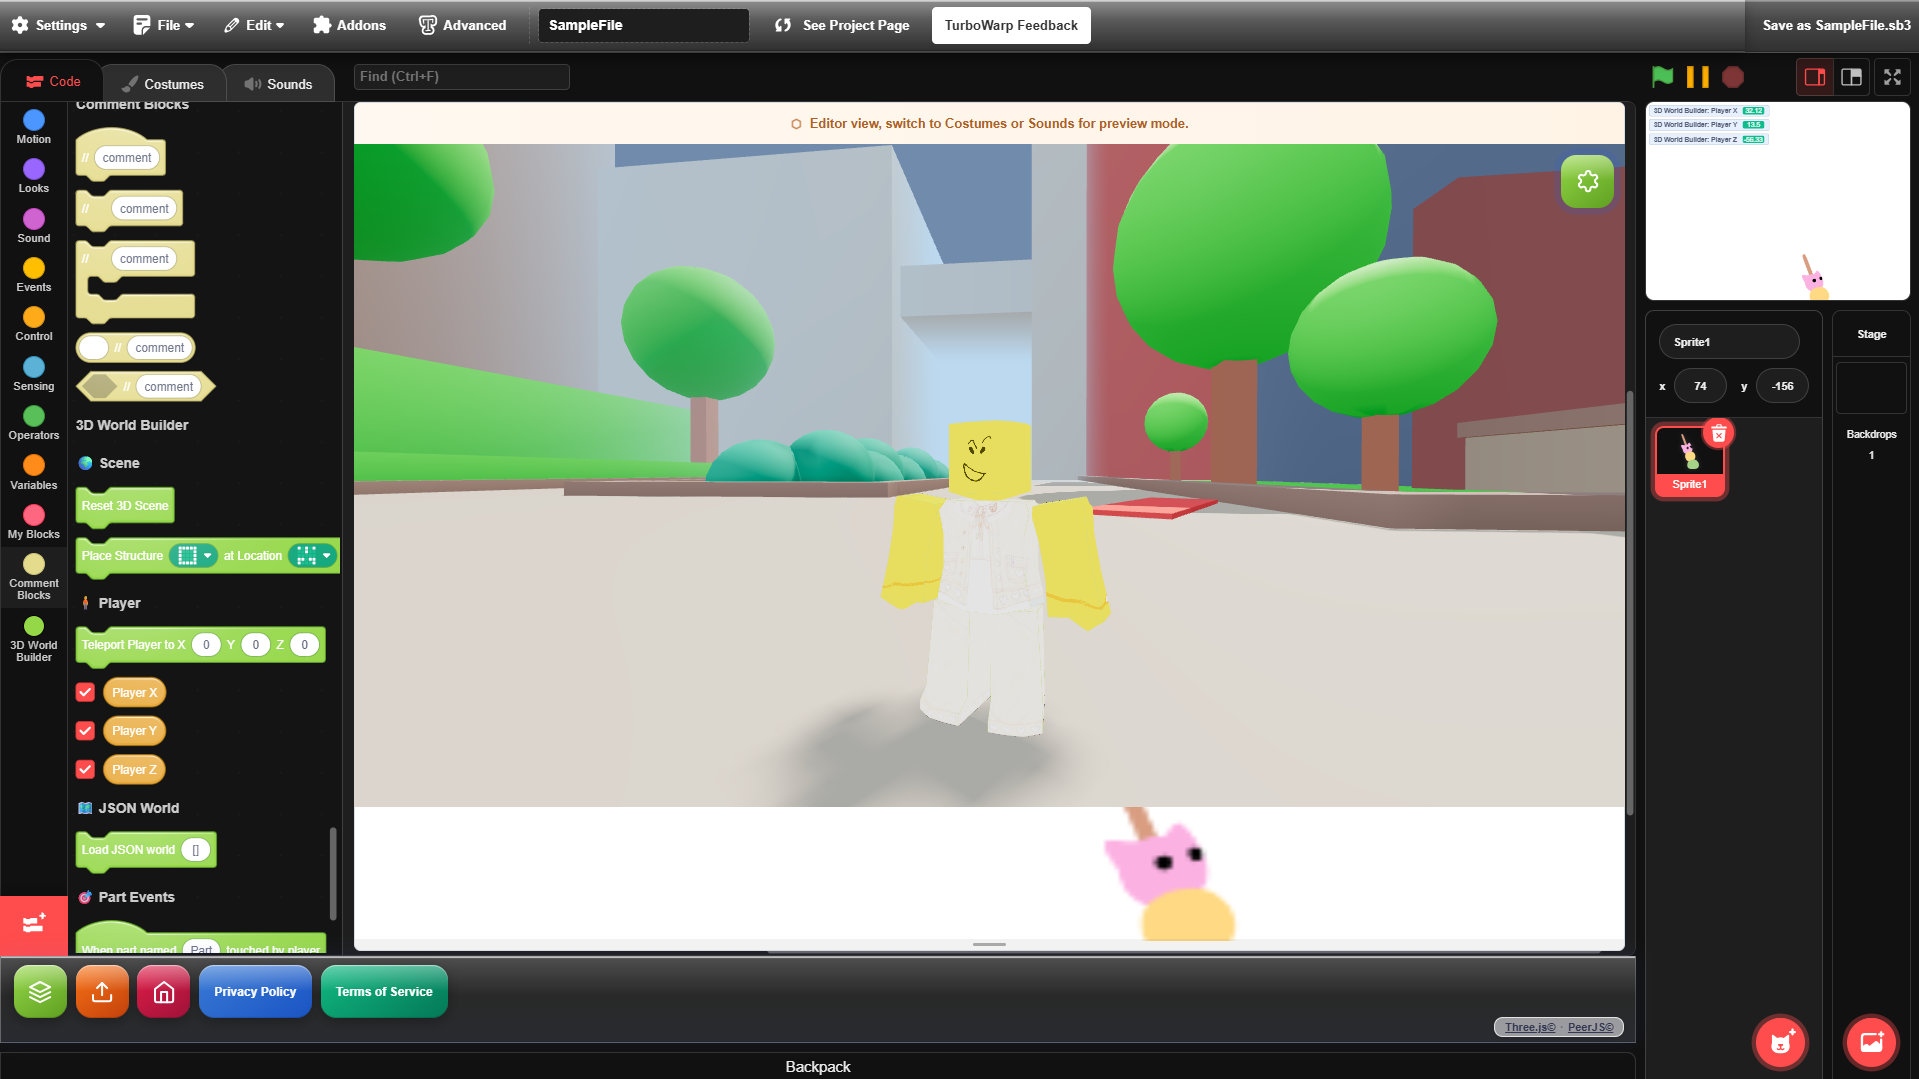Open the Edit dropdown menu
The height and width of the screenshot is (1079, 1919).
[x=254, y=25]
